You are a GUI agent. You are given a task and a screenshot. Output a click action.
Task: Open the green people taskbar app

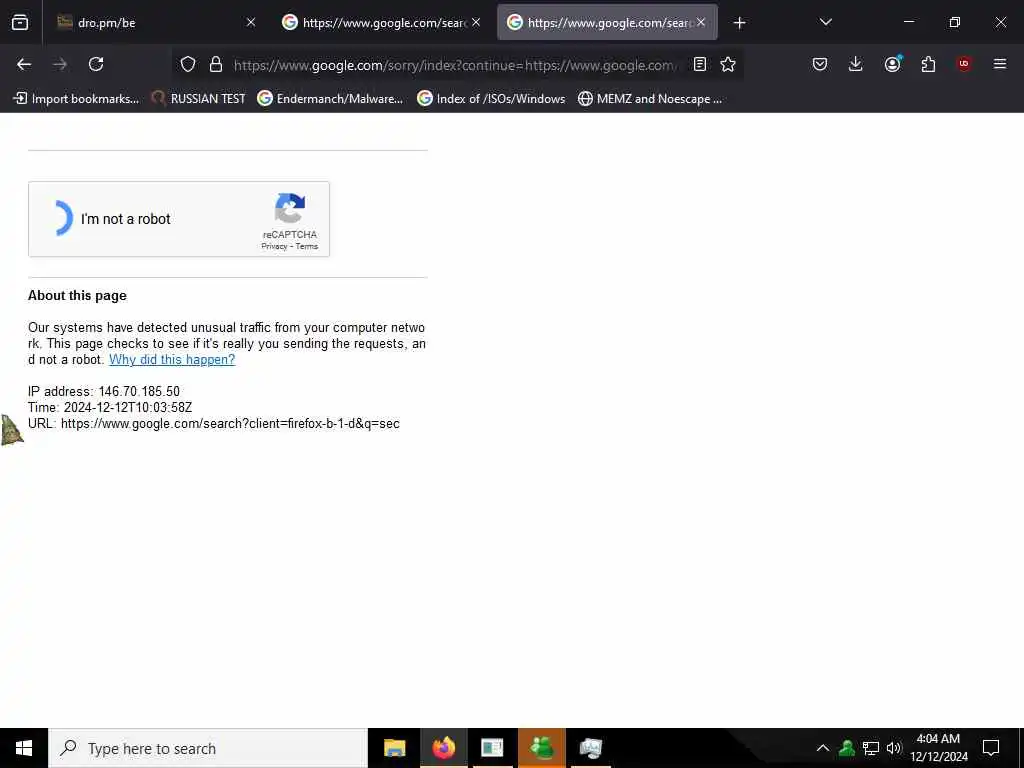541,748
